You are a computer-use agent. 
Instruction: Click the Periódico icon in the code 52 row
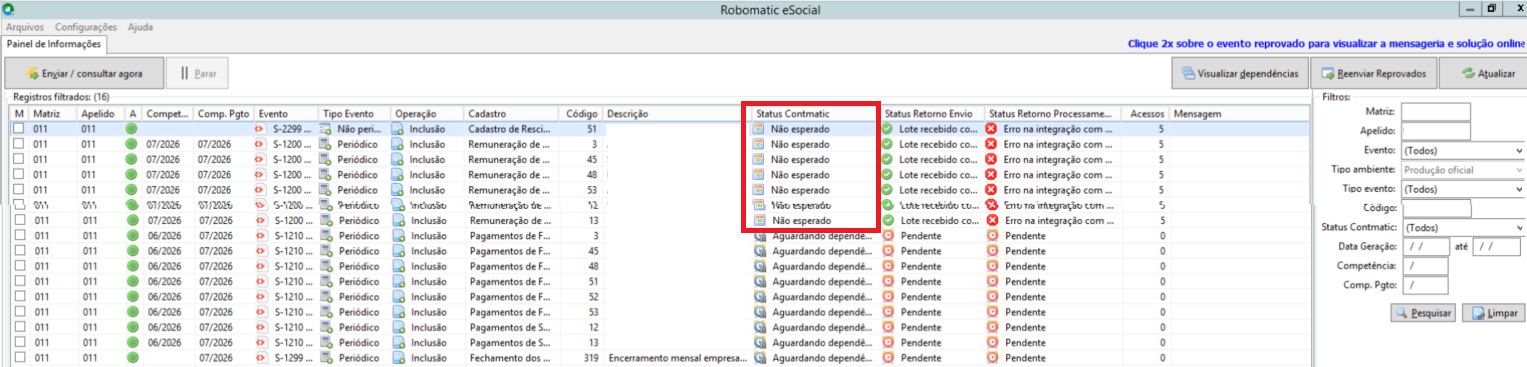tap(326, 296)
